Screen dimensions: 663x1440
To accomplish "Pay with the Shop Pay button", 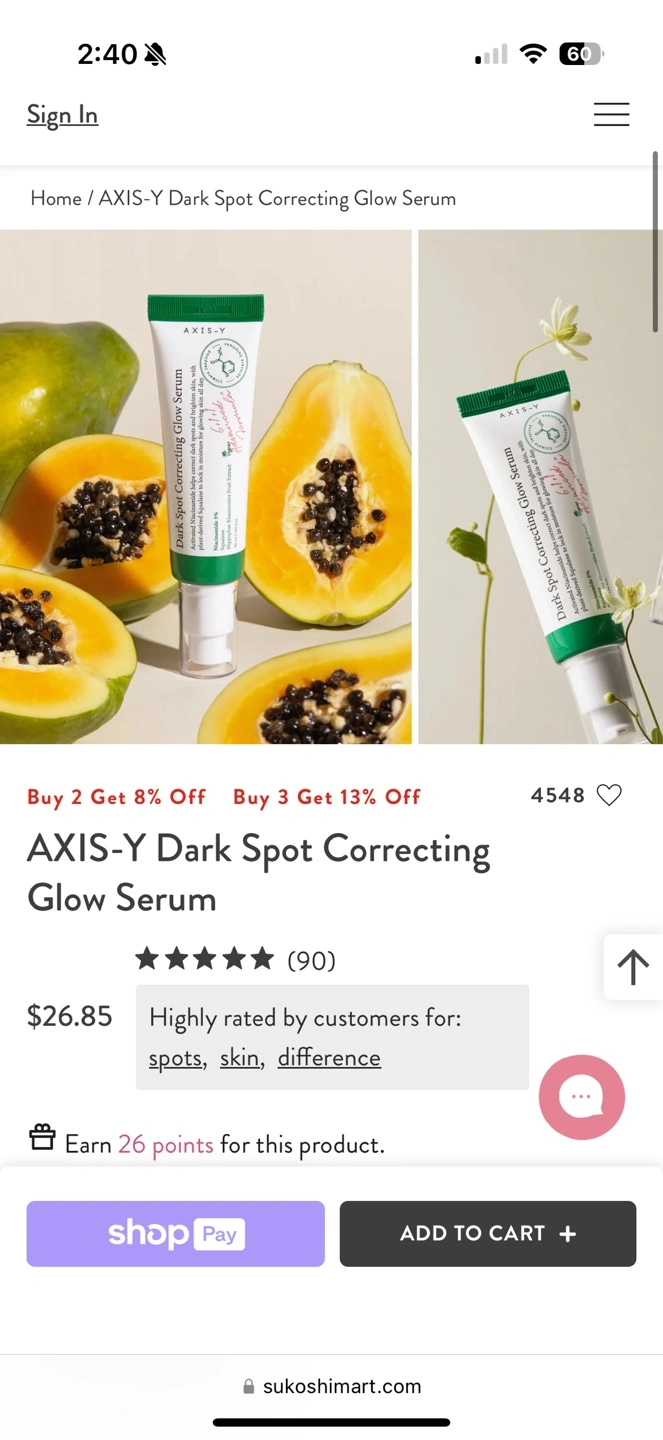I will [x=176, y=1234].
